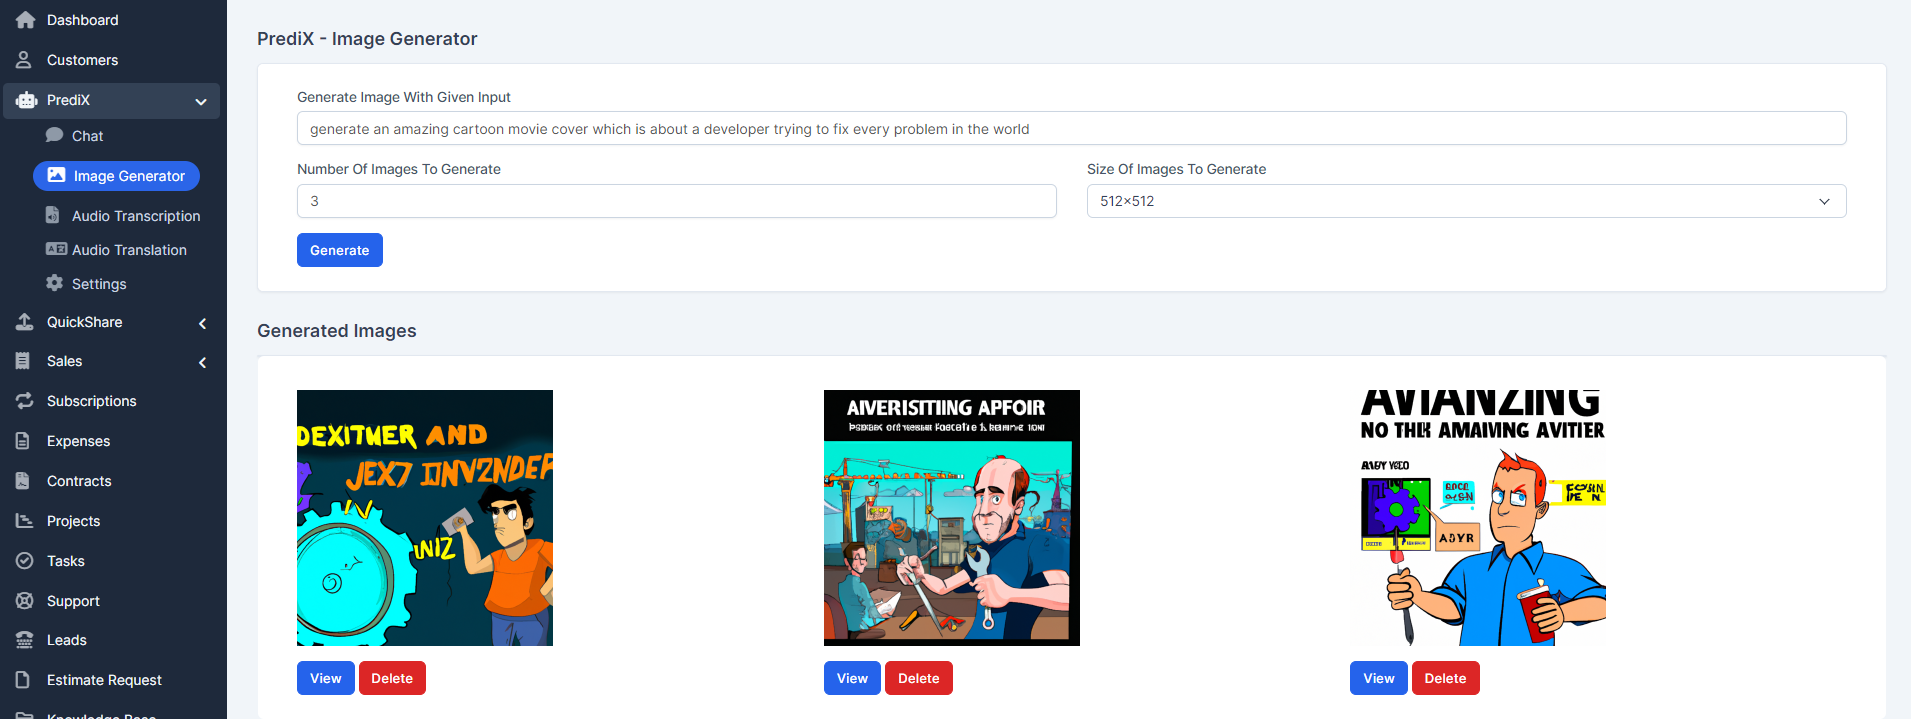
Task: Click the DEXITMER AND cartoon thumbnail
Action: [425, 518]
